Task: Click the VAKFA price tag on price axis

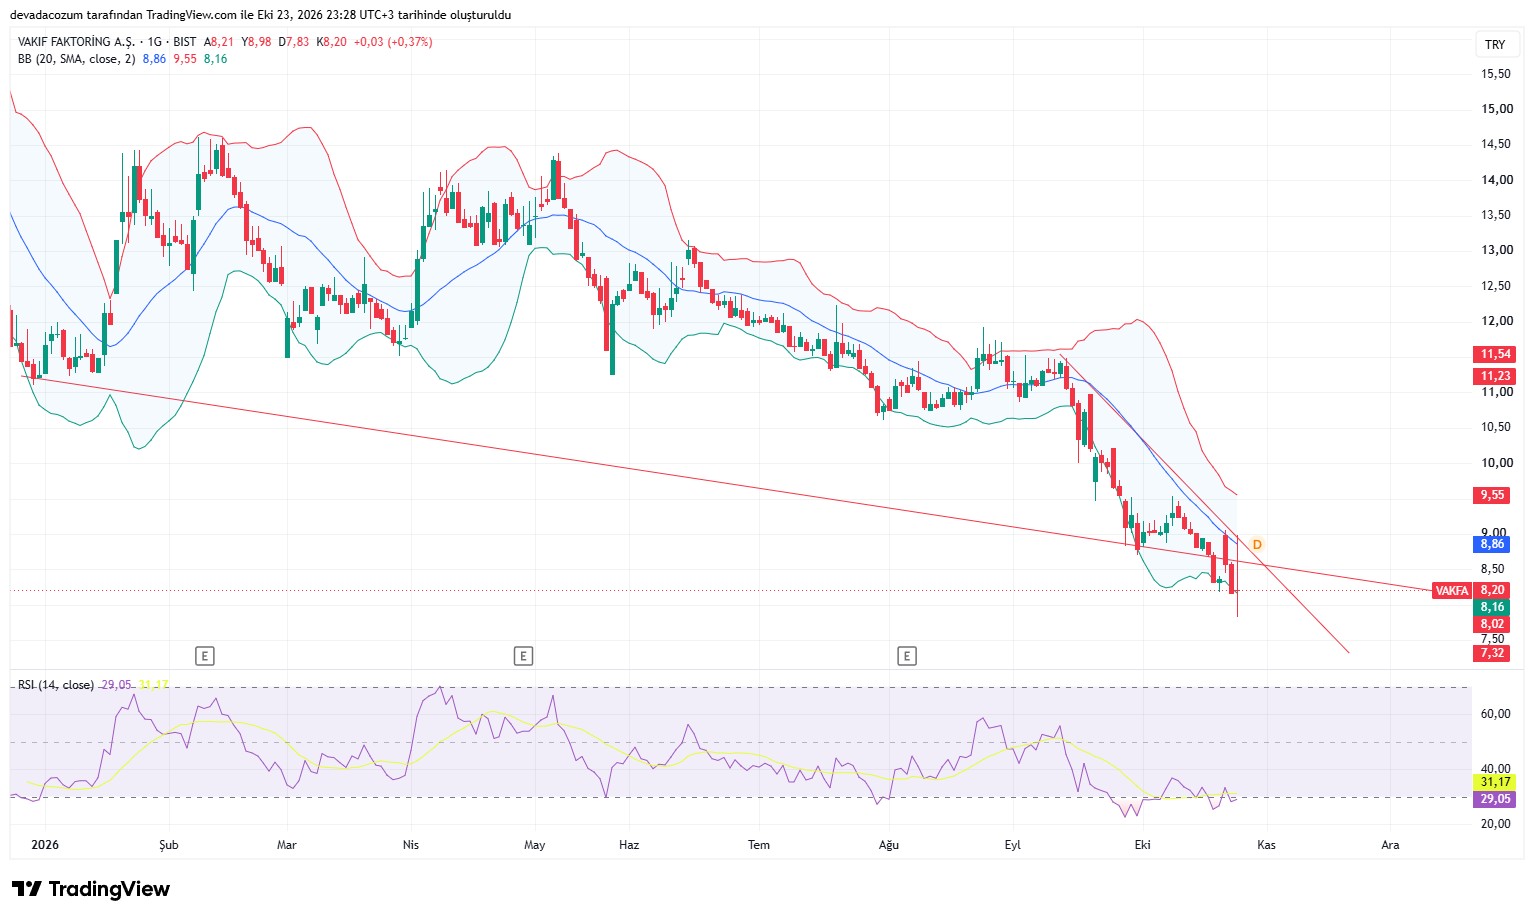Action: pyautogui.click(x=1452, y=591)
